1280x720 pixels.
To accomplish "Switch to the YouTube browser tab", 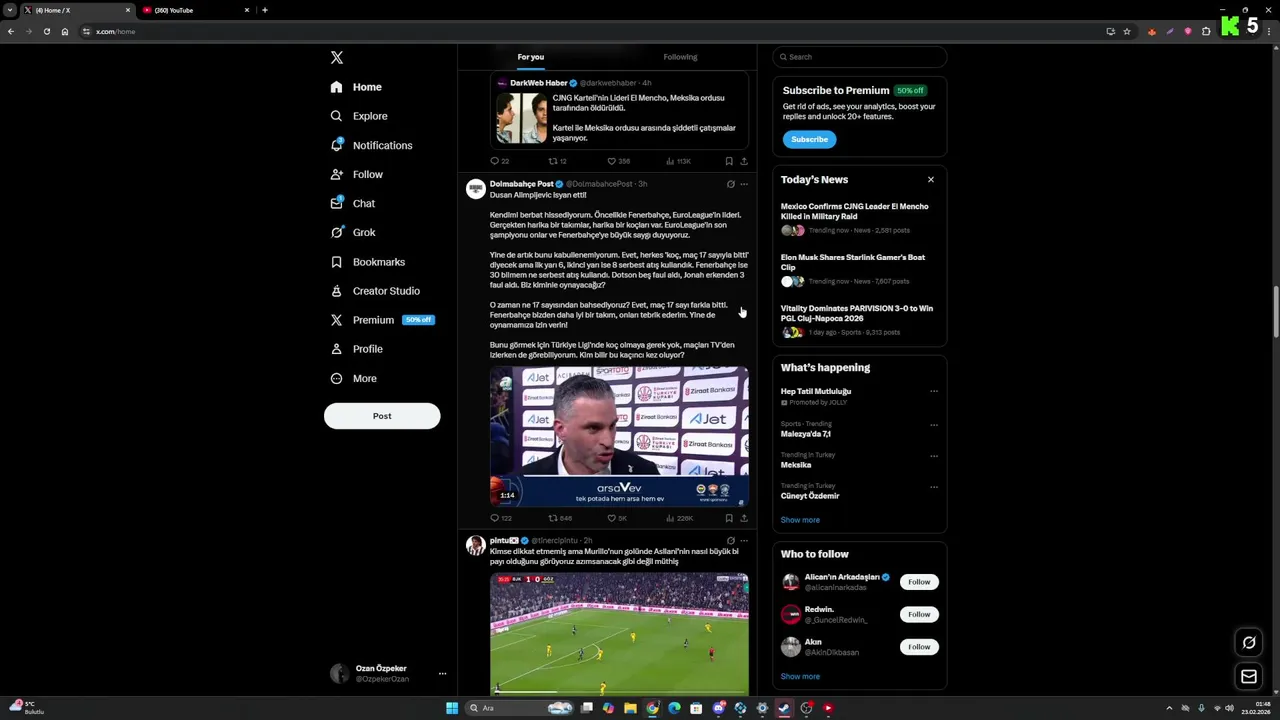I will tap(195, 10).
